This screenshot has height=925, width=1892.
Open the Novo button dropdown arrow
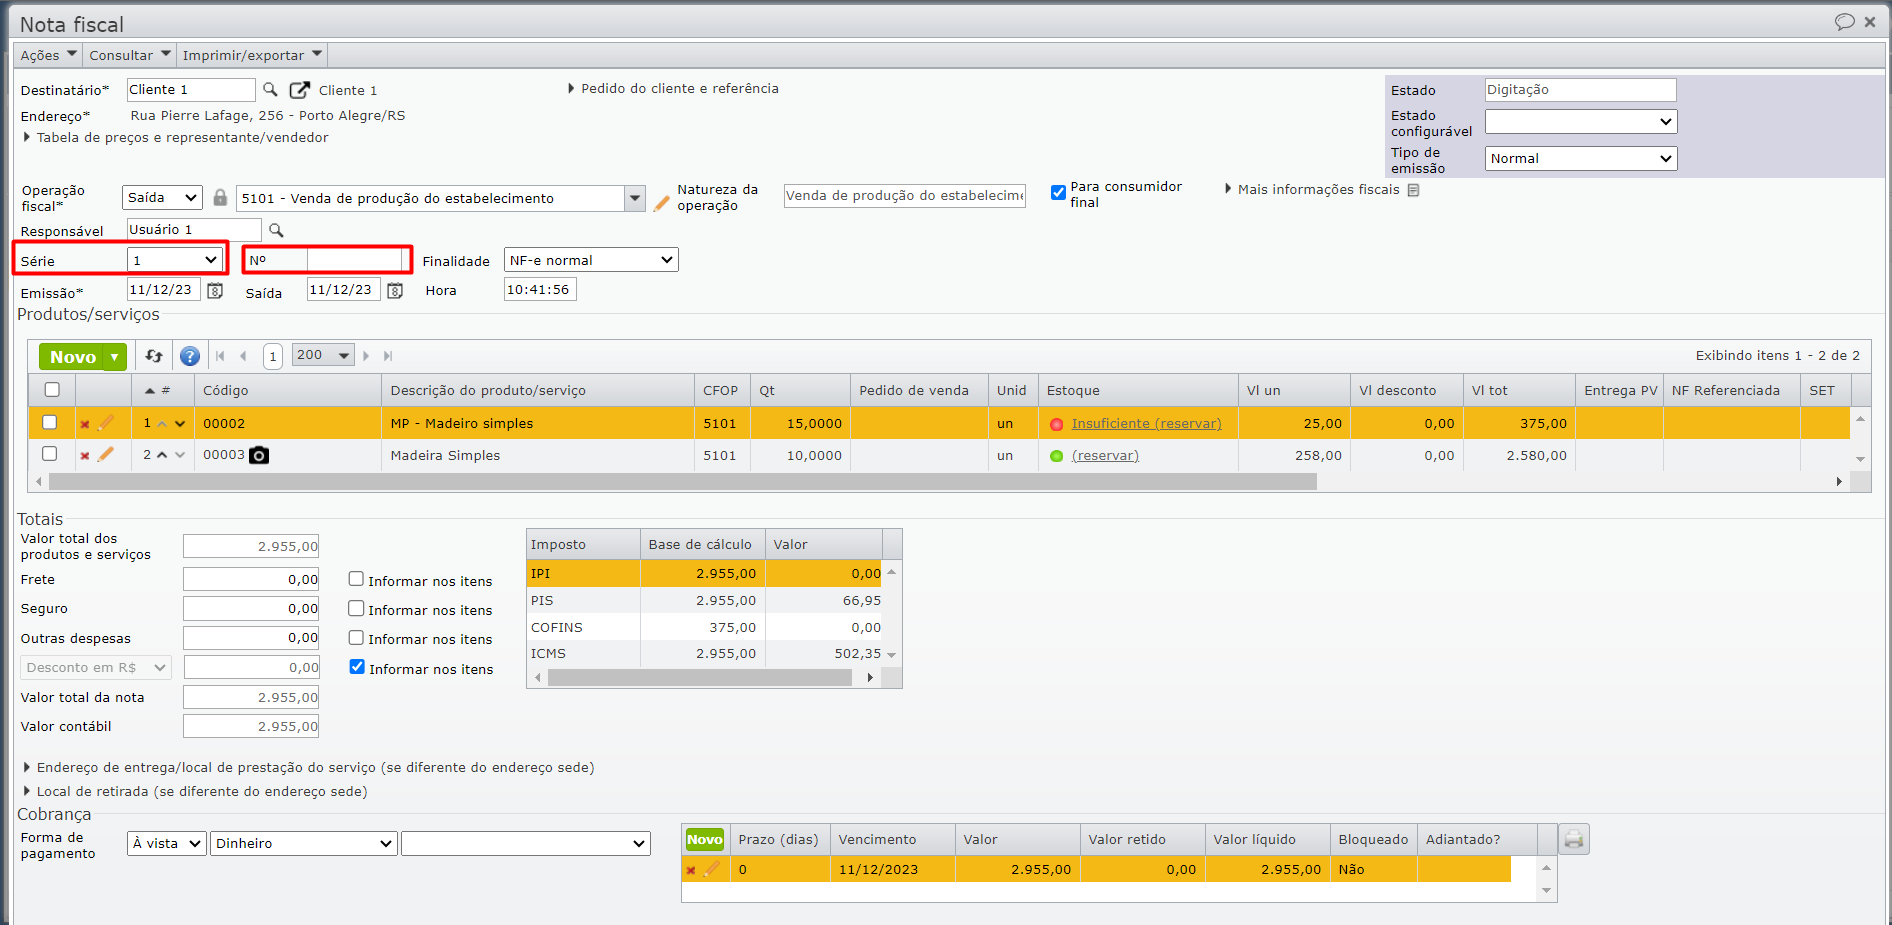click(116, 357)
